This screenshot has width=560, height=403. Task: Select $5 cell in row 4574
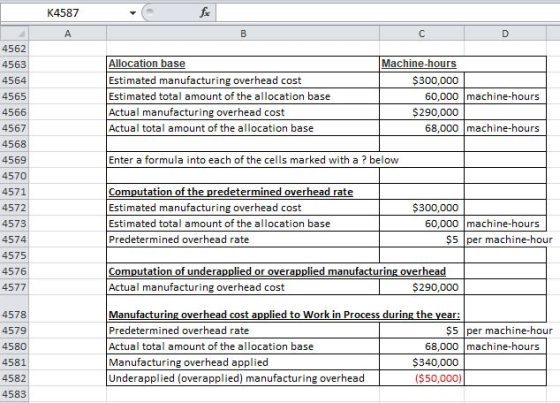(x=422, y=239)
